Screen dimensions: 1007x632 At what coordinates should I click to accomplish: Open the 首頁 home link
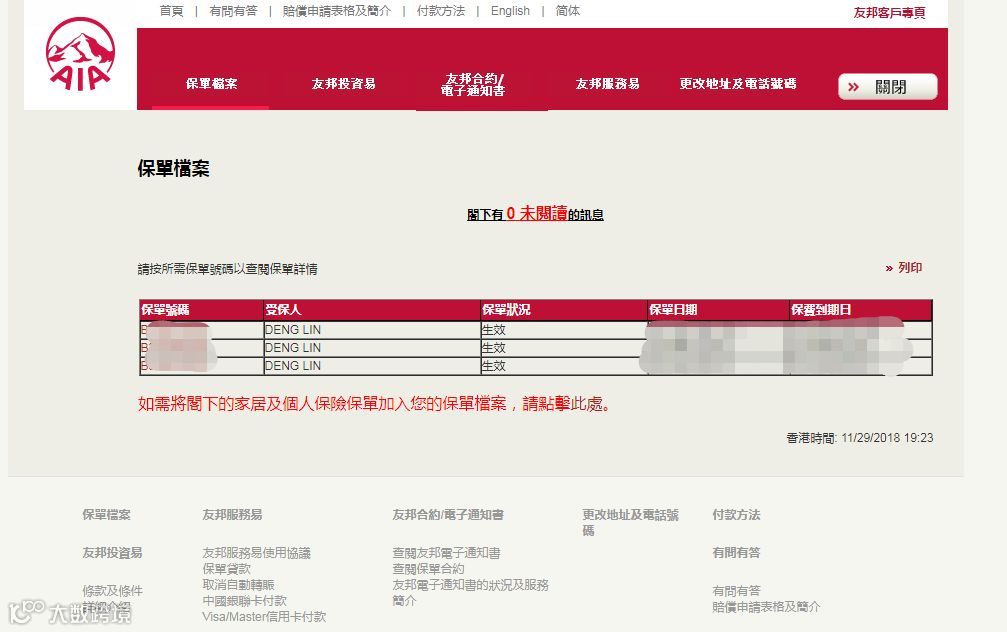tap(171, 11)
